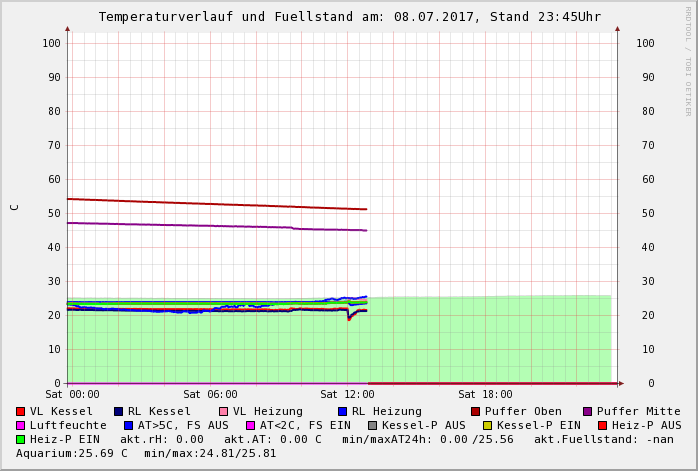Click the Sat 18:00 time axis label
The width and height of the screenshot is (698, 471).
click(485, 395)
